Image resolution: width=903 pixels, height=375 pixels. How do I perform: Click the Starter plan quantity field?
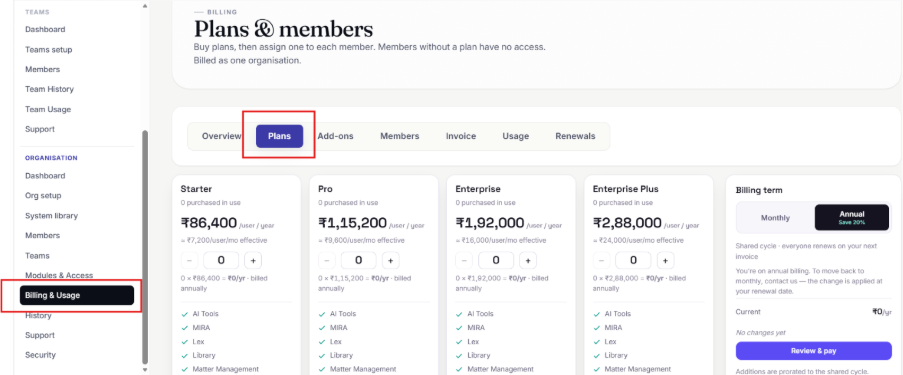coord(221,260)
